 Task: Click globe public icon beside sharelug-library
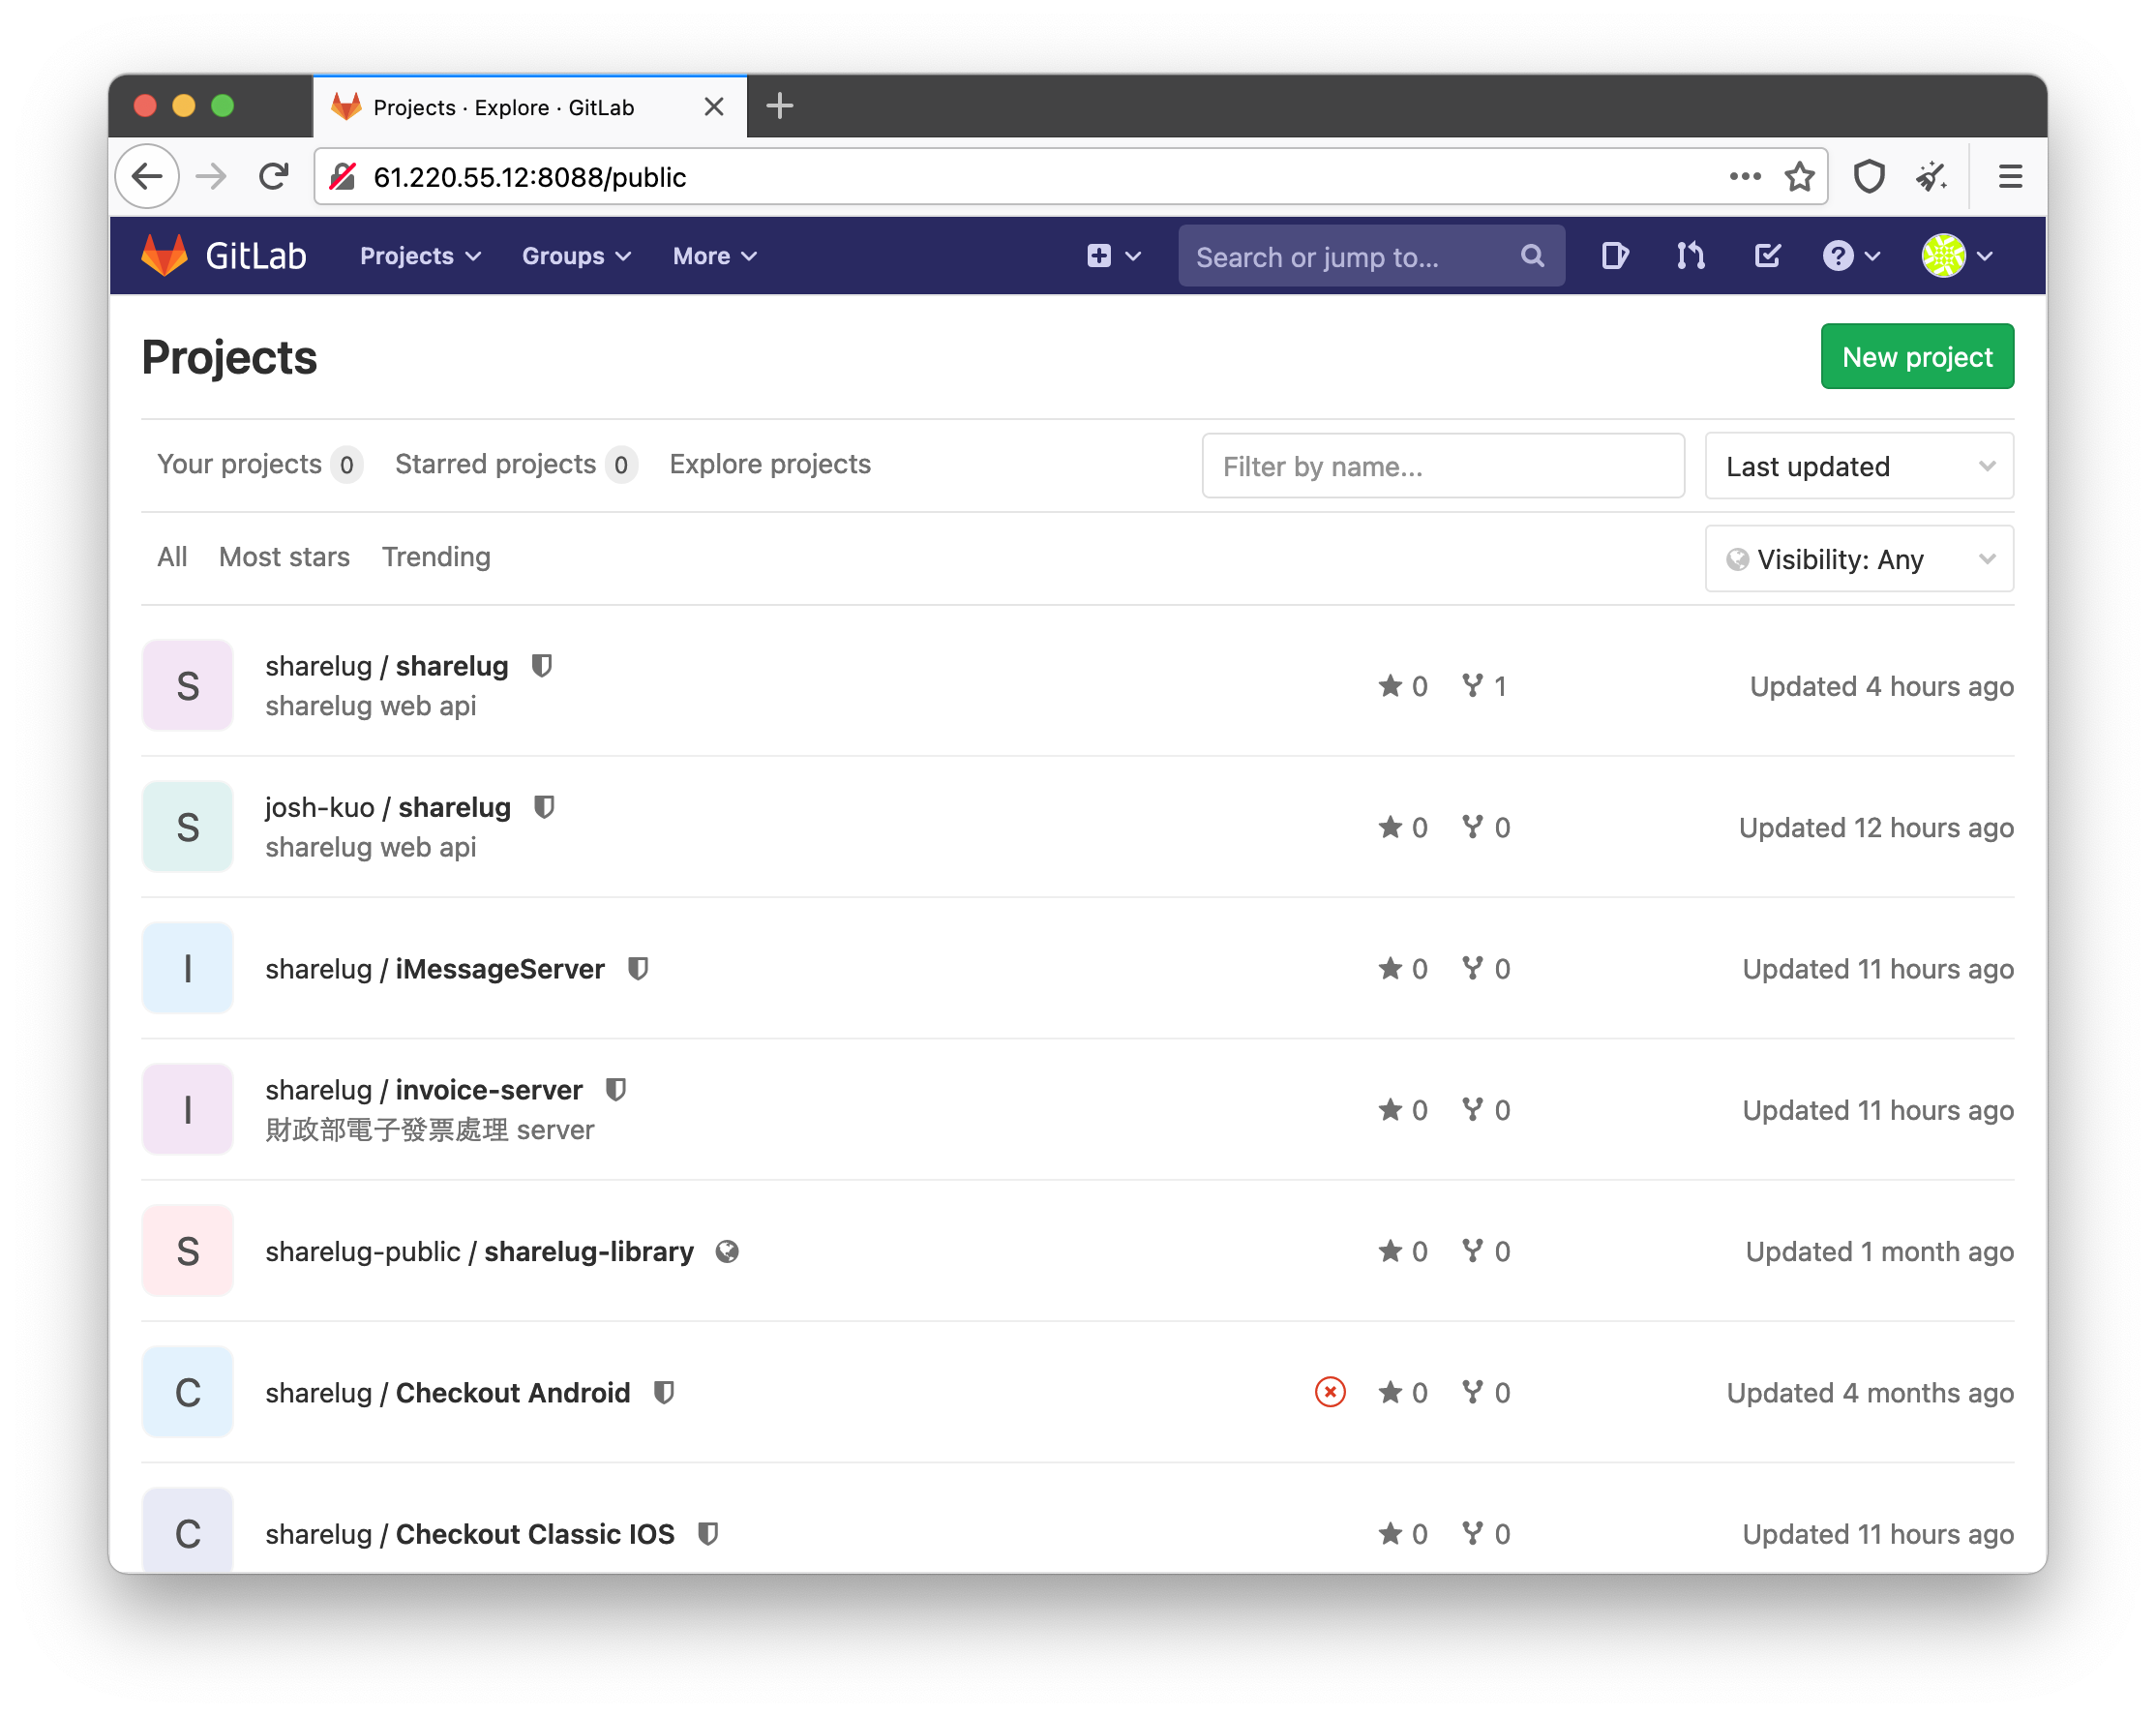pyautogui.click(x=727, y=1251)
